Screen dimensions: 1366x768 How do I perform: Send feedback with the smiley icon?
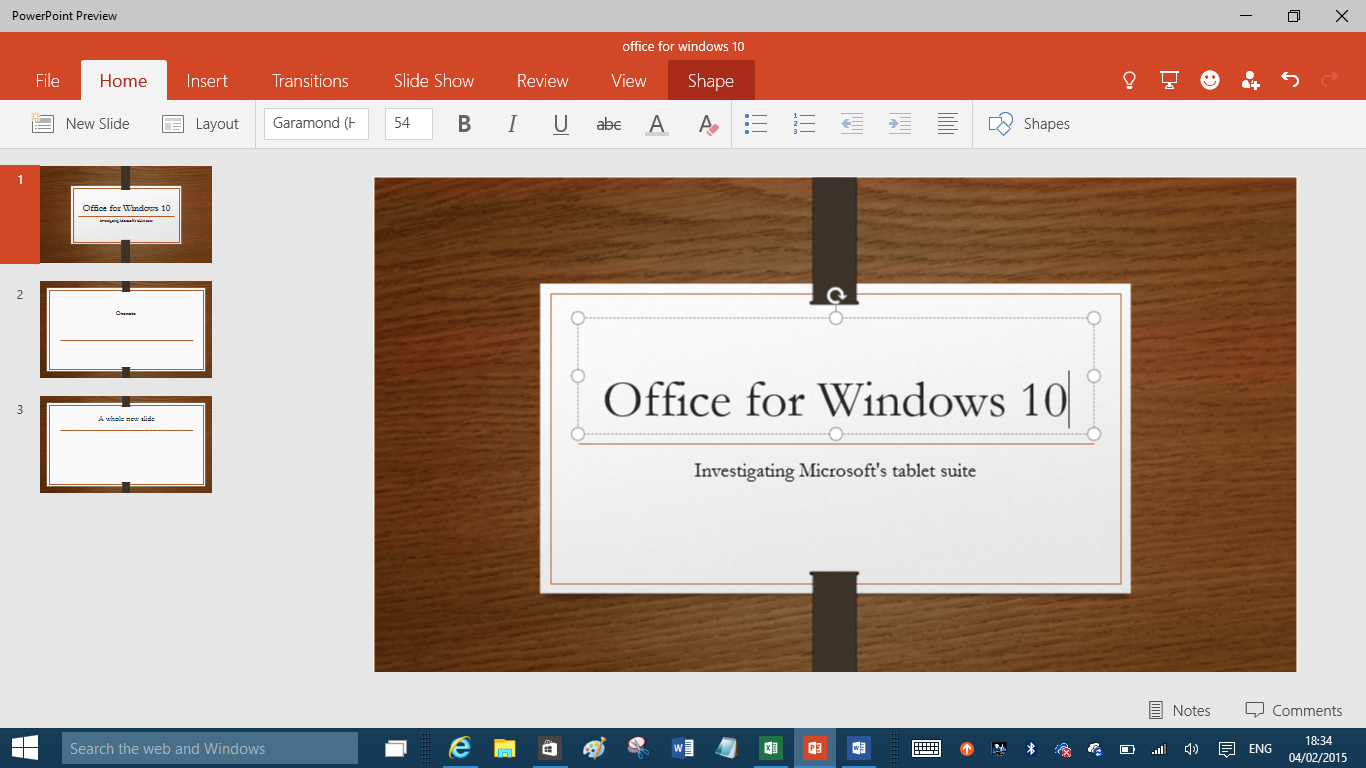(1209, 80)
